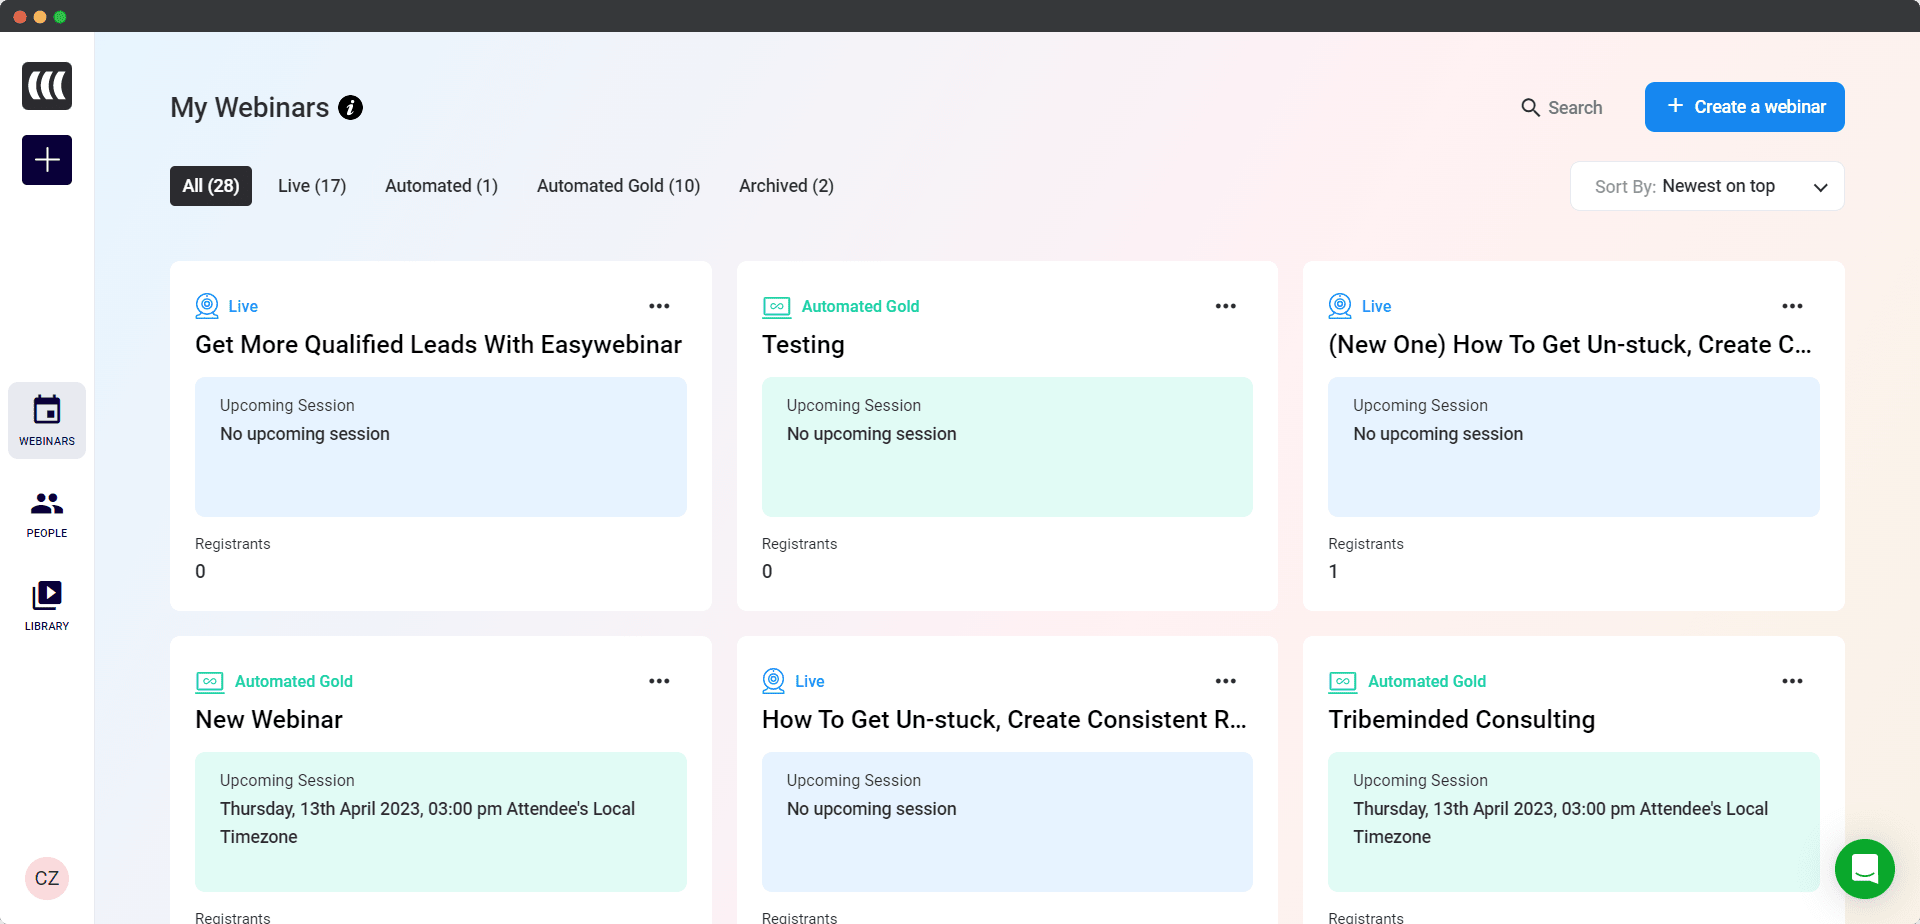The height and width of the screenshot is (924, 1920).
Task: Open the Webinars sidebar section
Action: 47,420
